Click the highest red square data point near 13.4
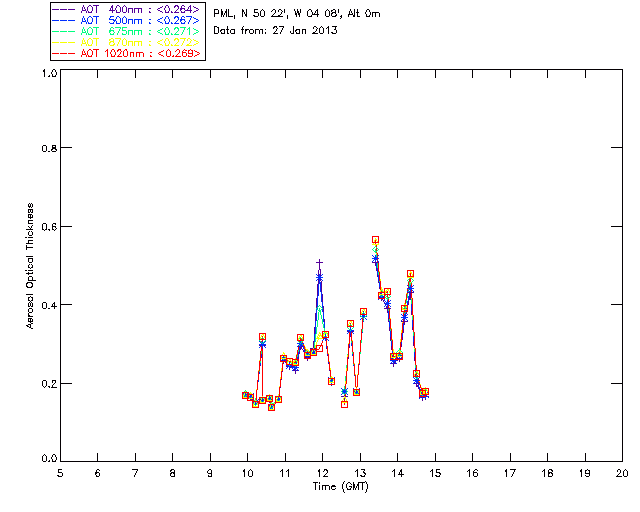Image resolution: width=640 pixels, height=512 pixels. coord(376,240)
